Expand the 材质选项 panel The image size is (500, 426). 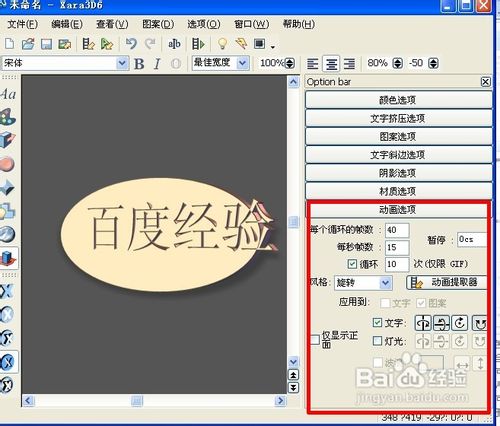(x=398, y=191)
